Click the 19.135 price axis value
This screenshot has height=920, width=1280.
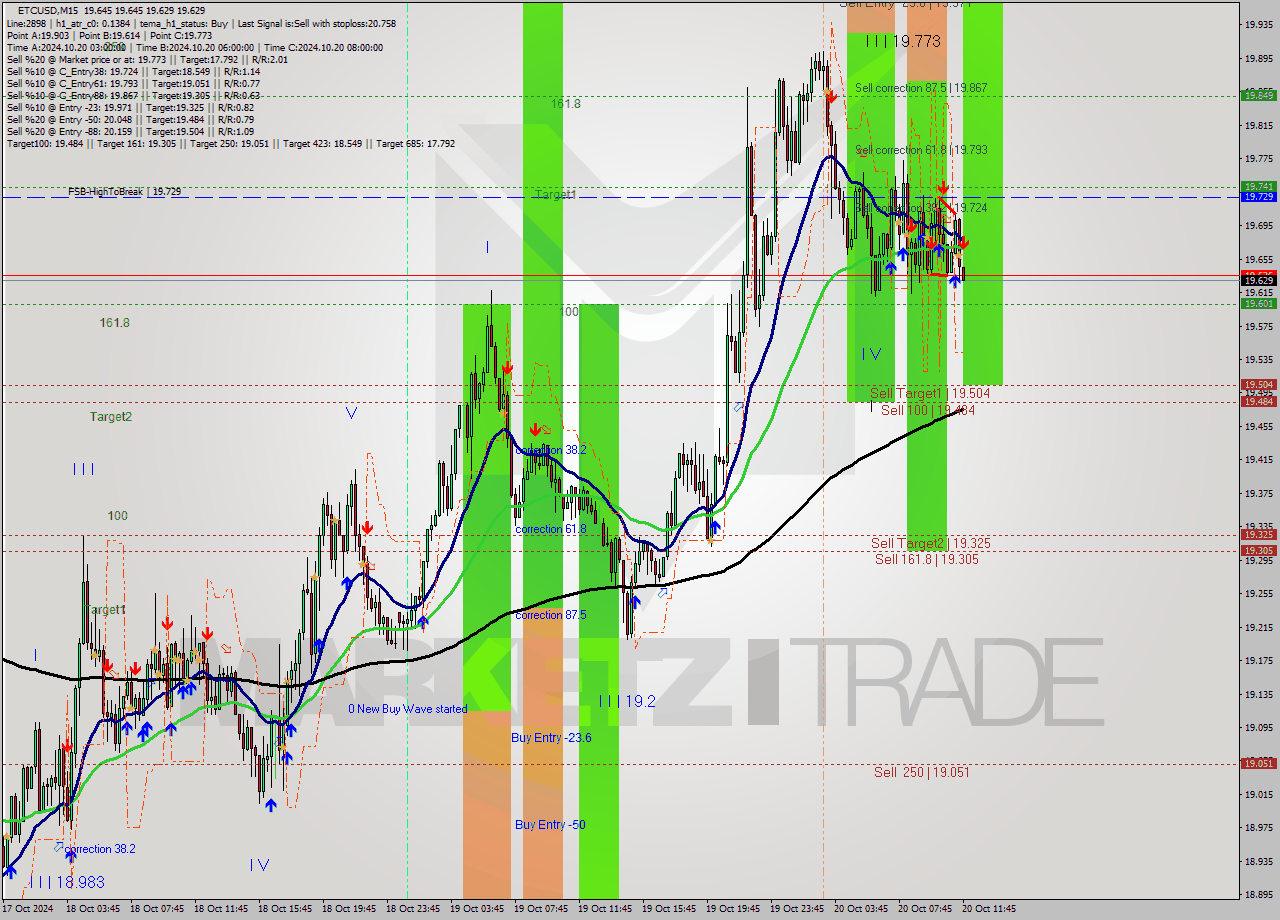tap(1258, 694)
